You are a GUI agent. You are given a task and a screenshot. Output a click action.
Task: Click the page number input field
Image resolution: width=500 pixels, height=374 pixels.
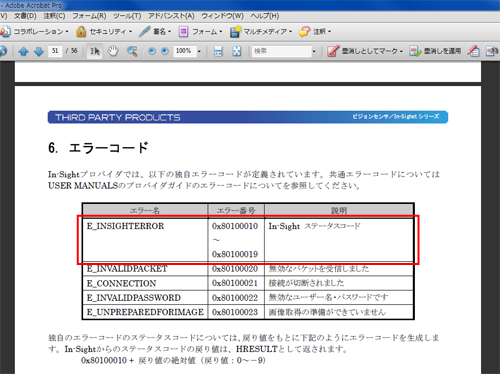(55, 51)
